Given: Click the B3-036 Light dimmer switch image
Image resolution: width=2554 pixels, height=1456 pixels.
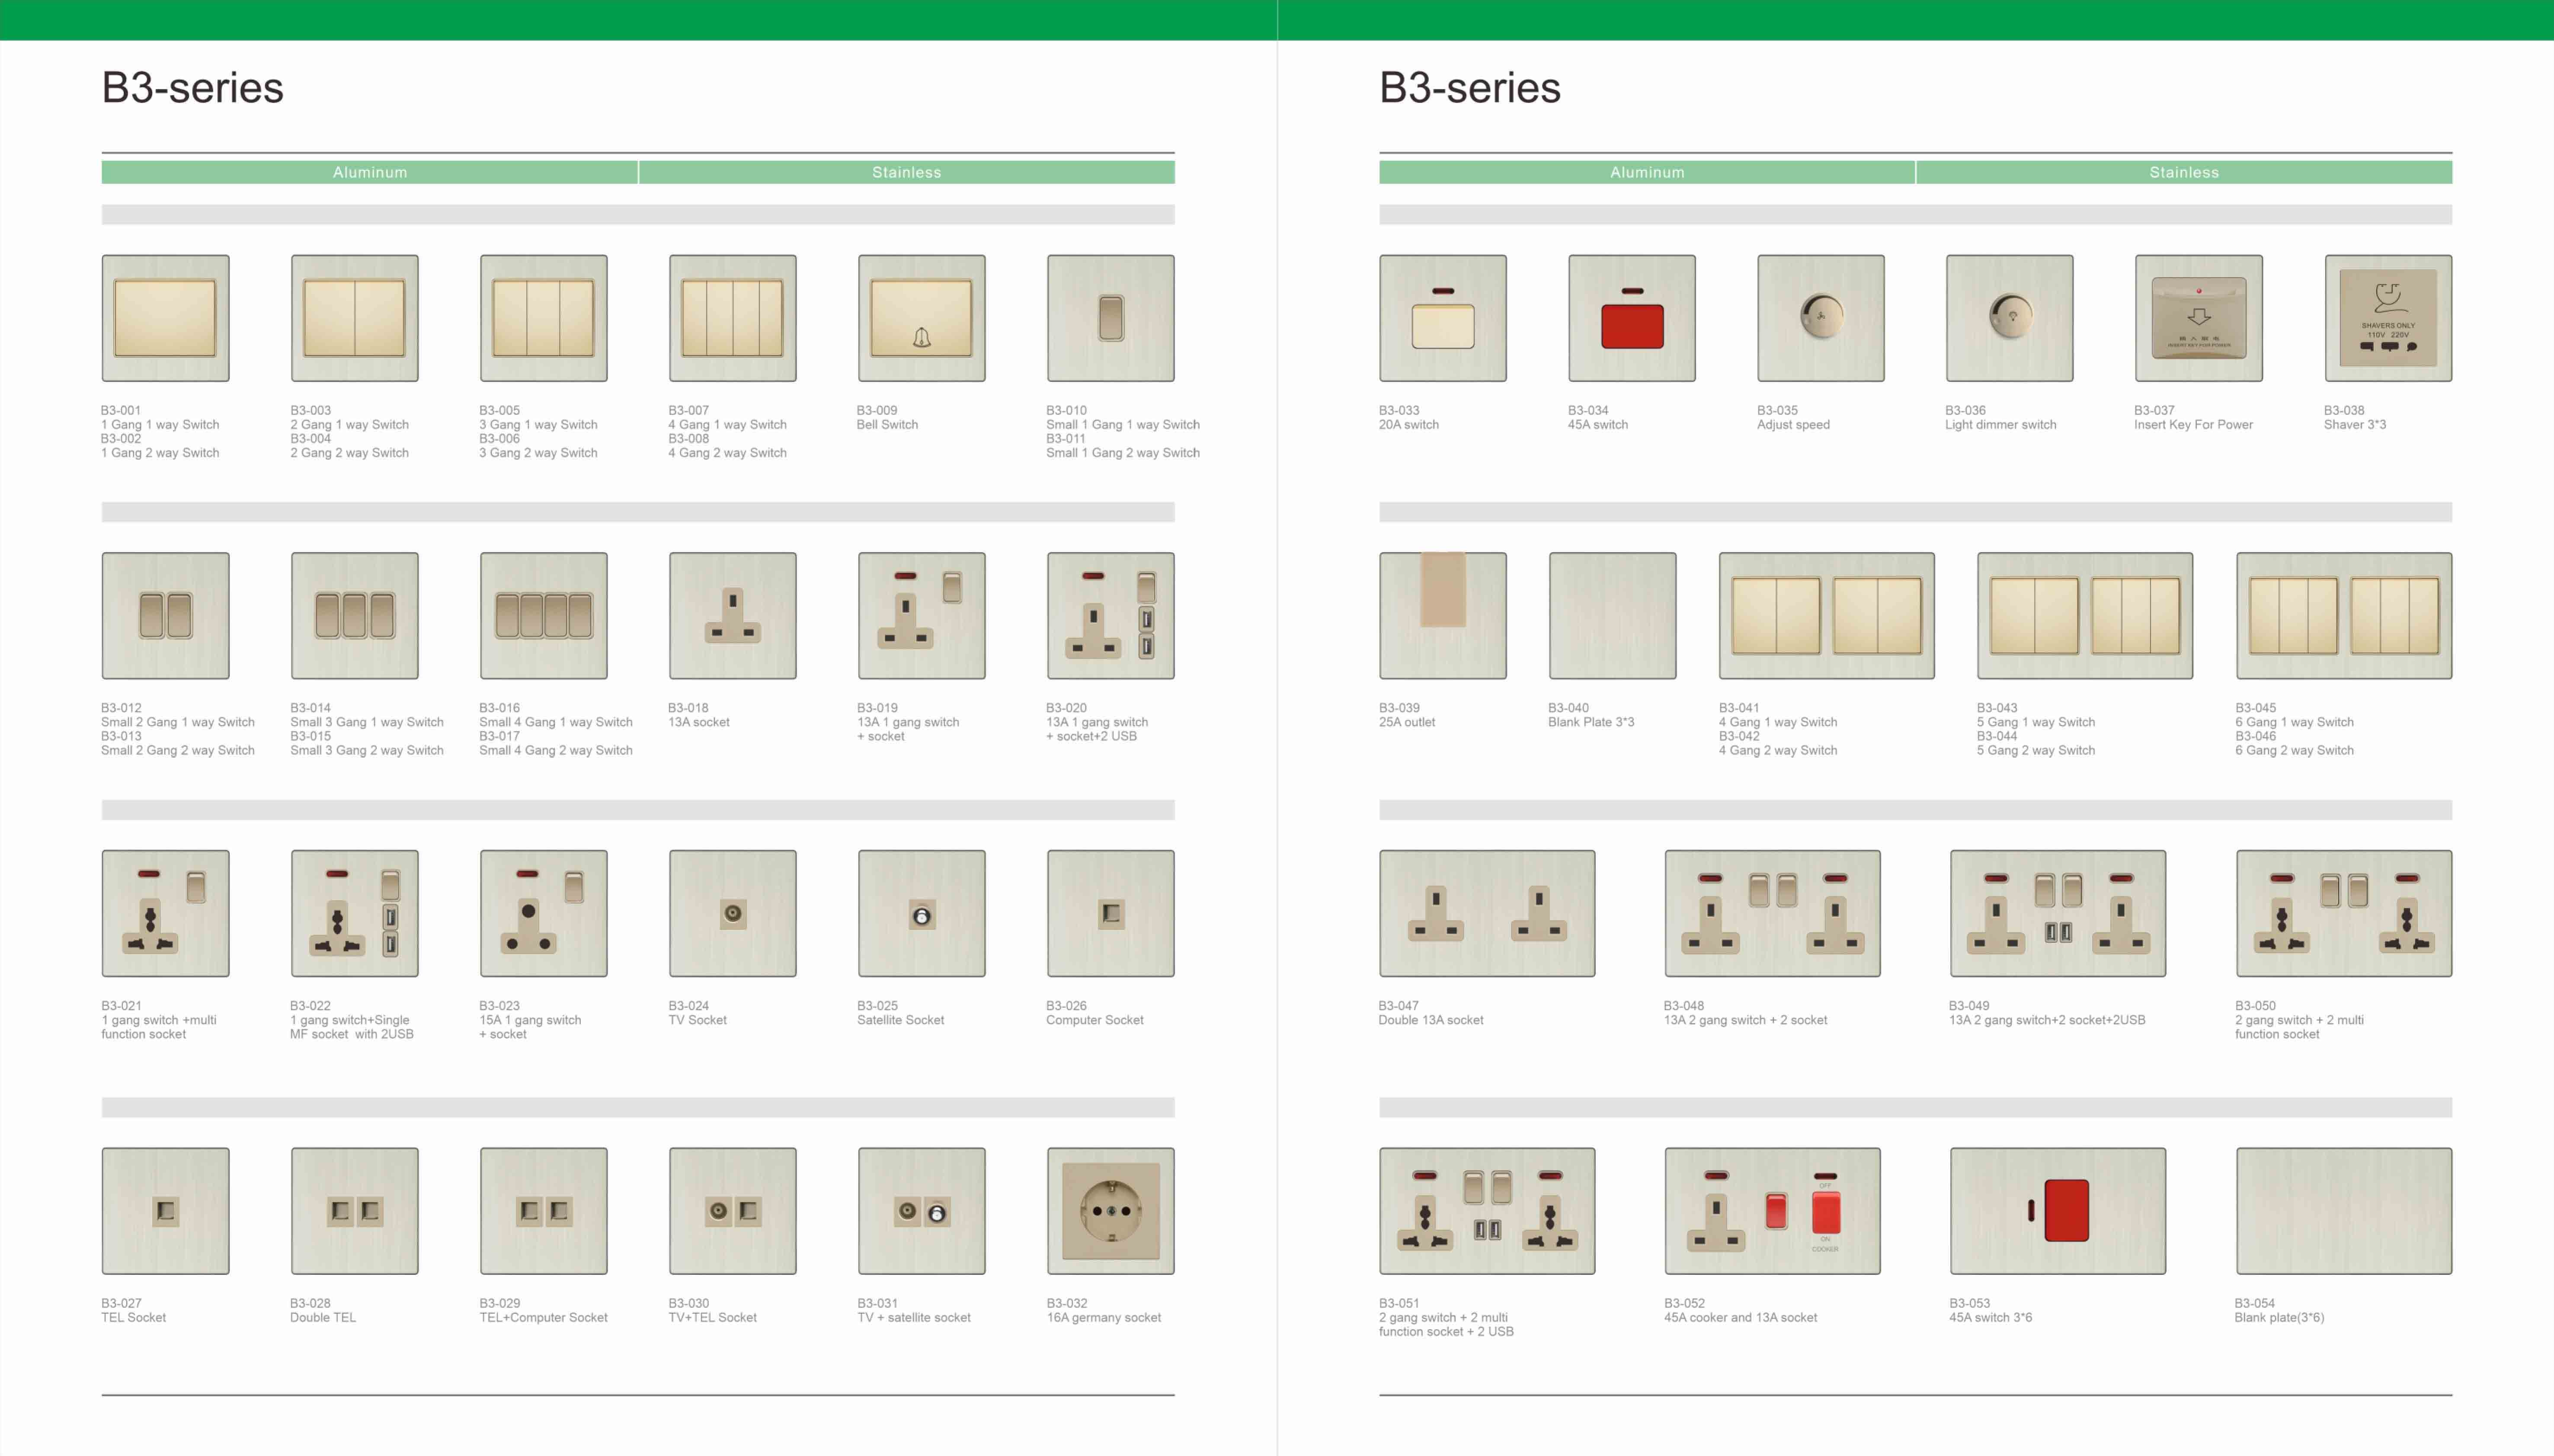Looking at the screenshot, I should click(x=2009, y=318).
